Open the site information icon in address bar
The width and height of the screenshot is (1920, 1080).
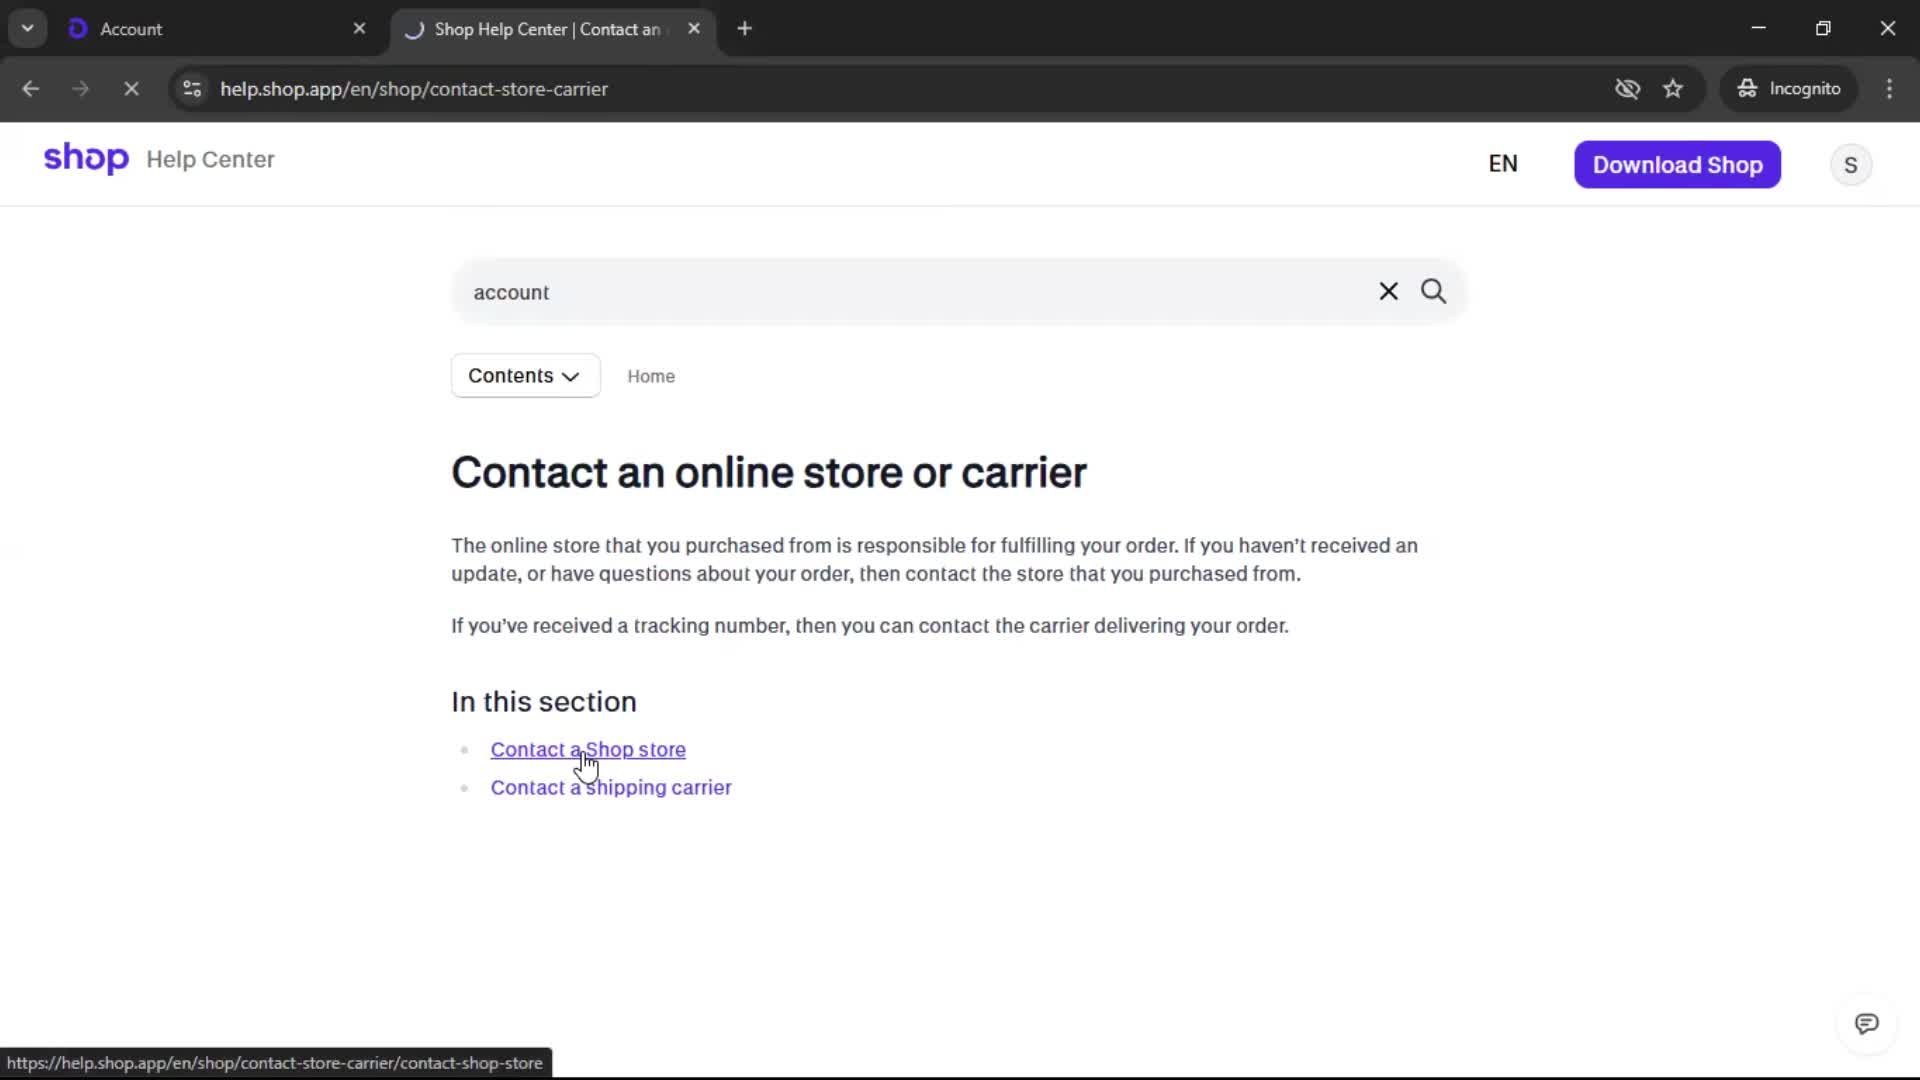click(192, 89)
